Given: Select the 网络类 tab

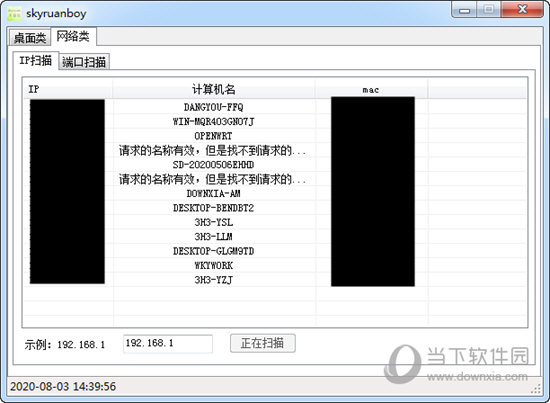Looking at the screenshot, I should tap(73, 36).
